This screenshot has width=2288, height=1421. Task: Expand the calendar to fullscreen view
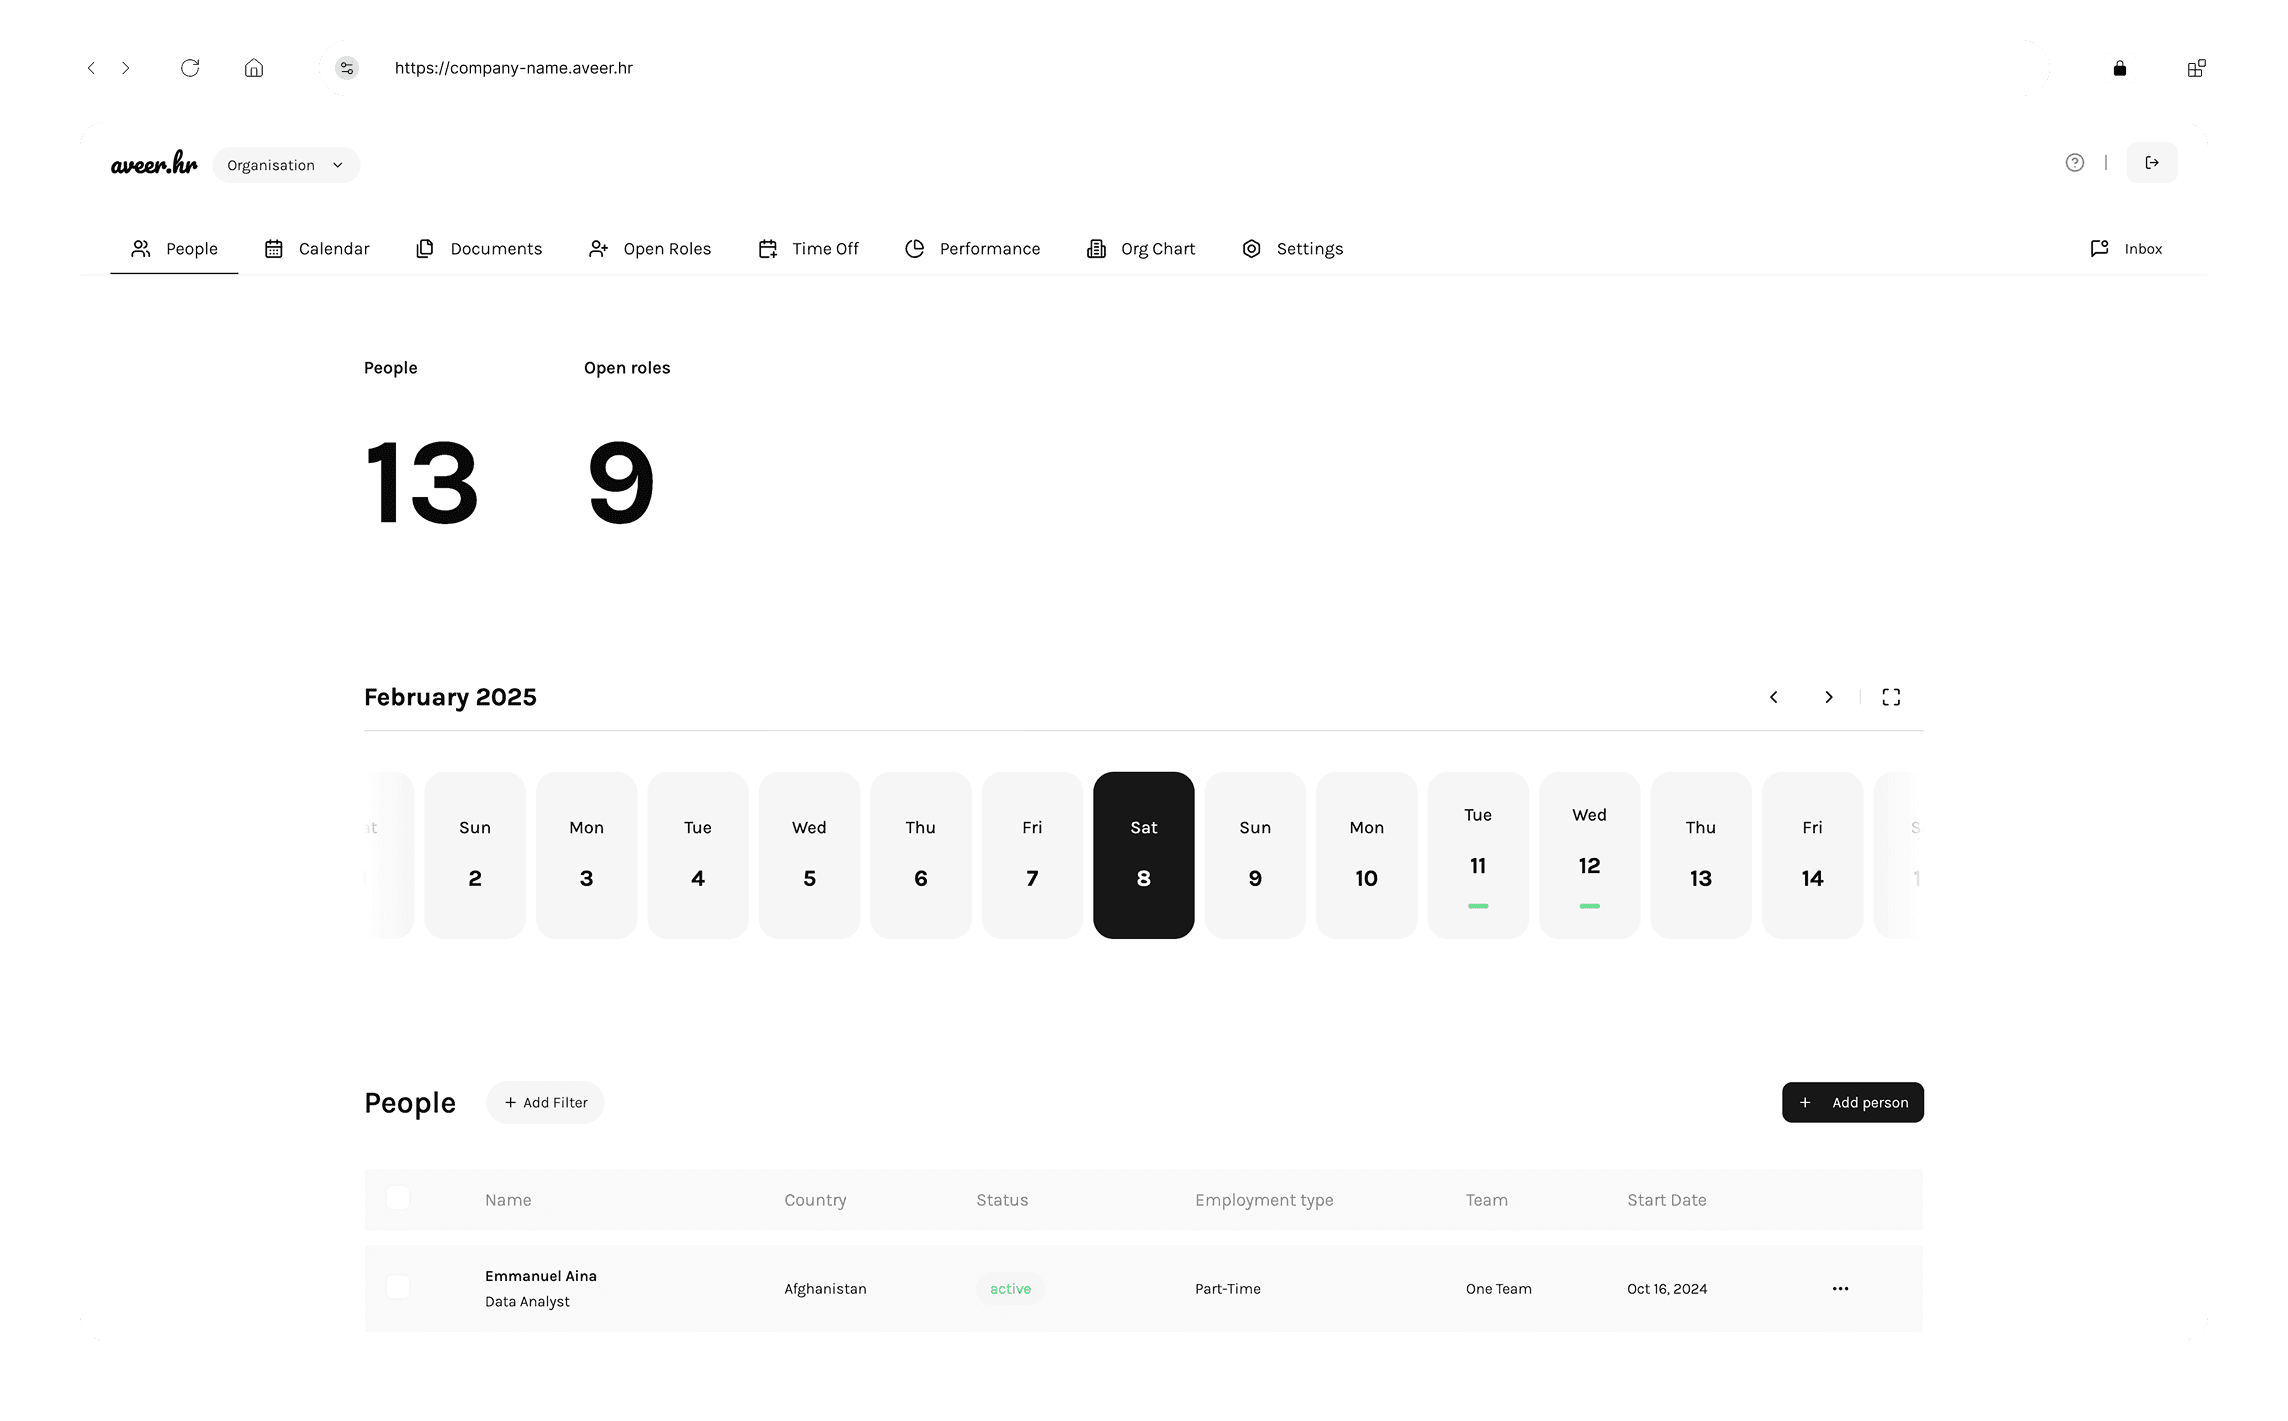tap(1890, 697)
